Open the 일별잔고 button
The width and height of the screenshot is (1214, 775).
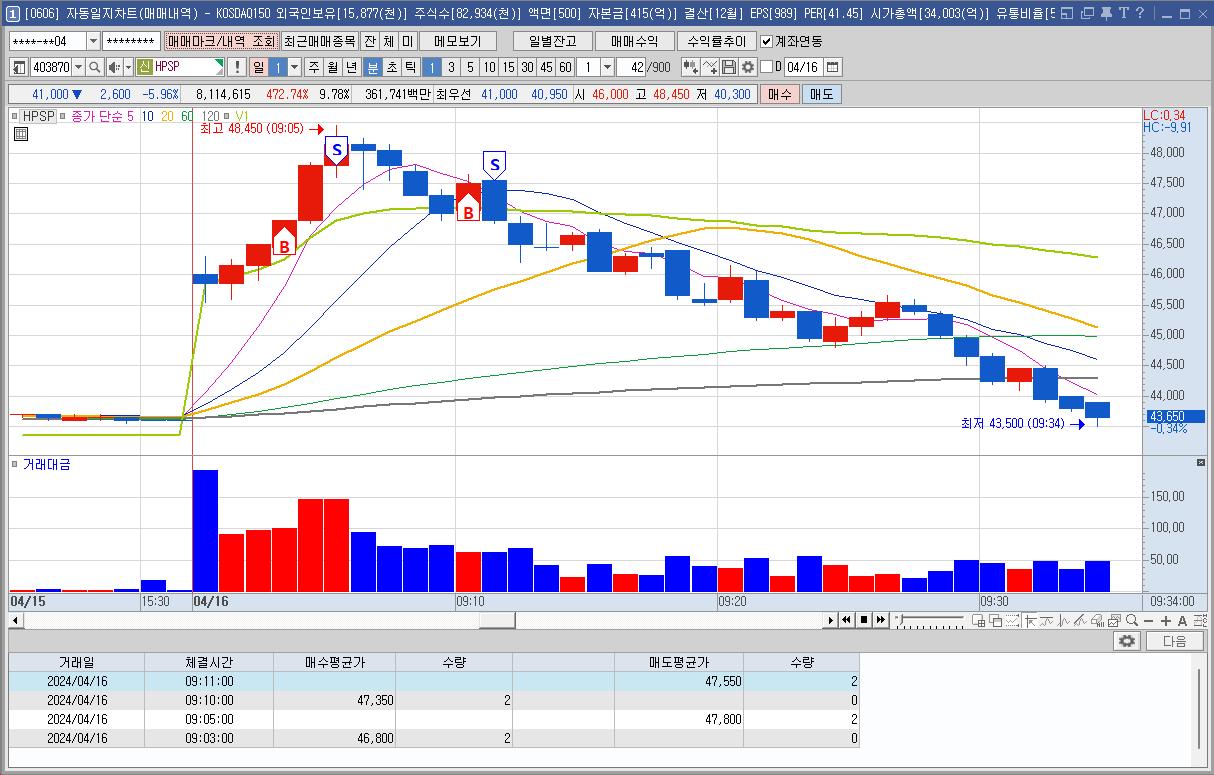(x=552, y=41)
